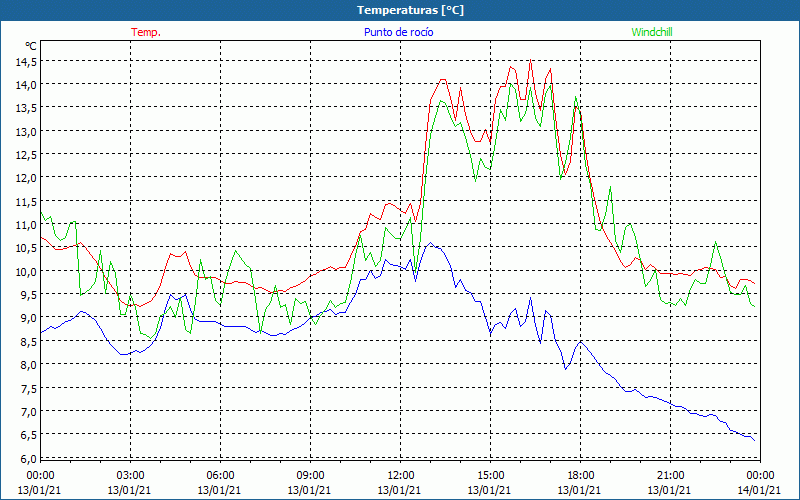Click the red 'Temp.' legend label
This screenshot has width=800, height=500.
coord(146,32)
